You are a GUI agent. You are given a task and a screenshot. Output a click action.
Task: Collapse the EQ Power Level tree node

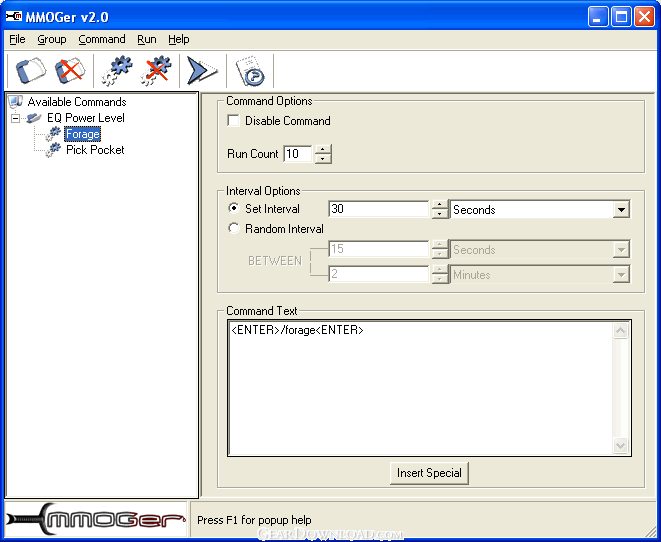(16, 118)
